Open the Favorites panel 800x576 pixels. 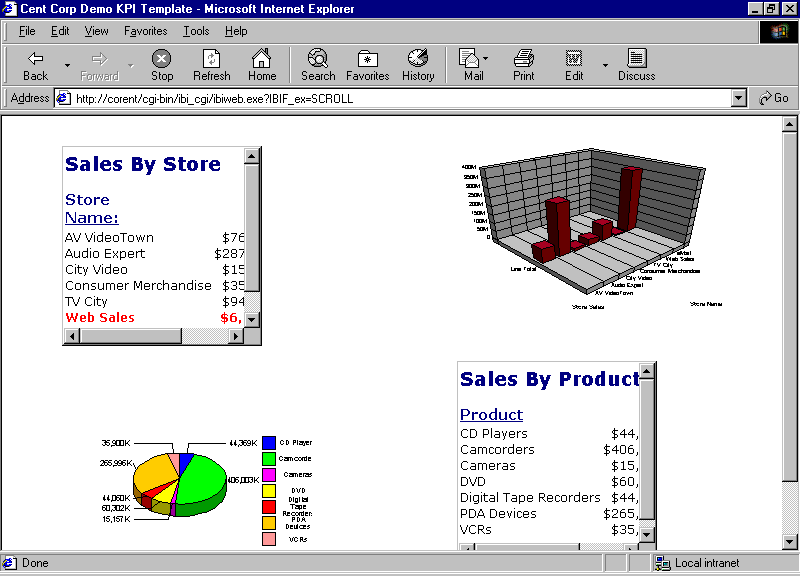[x=367, y=63]
